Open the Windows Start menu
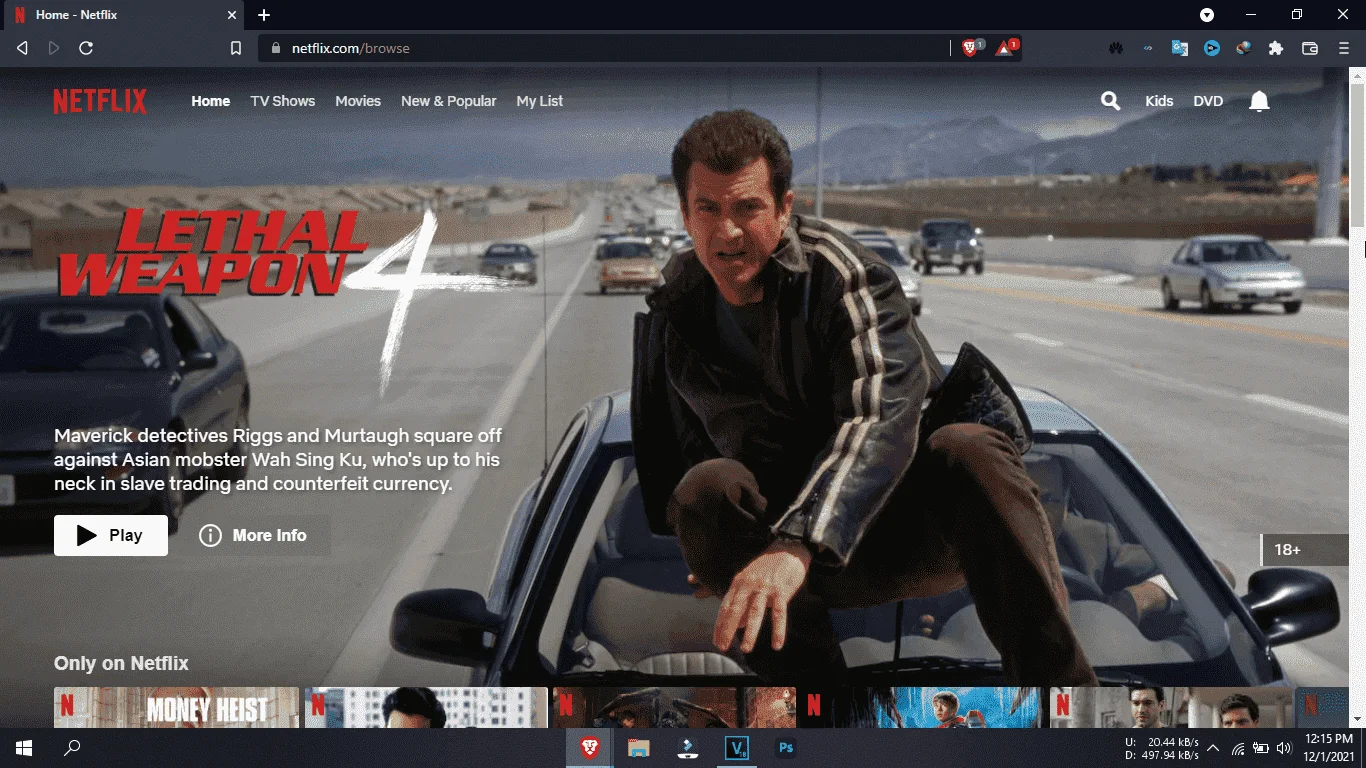 point(24,748)
